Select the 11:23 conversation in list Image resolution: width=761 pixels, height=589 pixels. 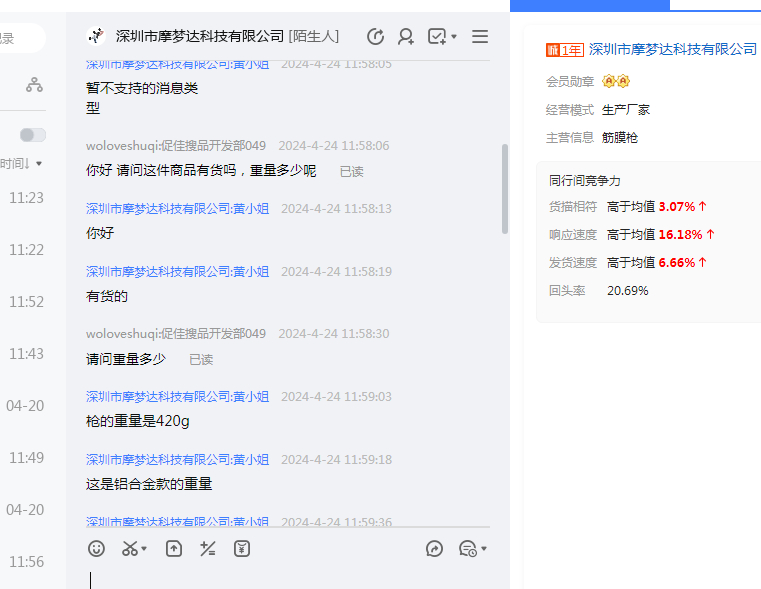click(x=26, y=198)
